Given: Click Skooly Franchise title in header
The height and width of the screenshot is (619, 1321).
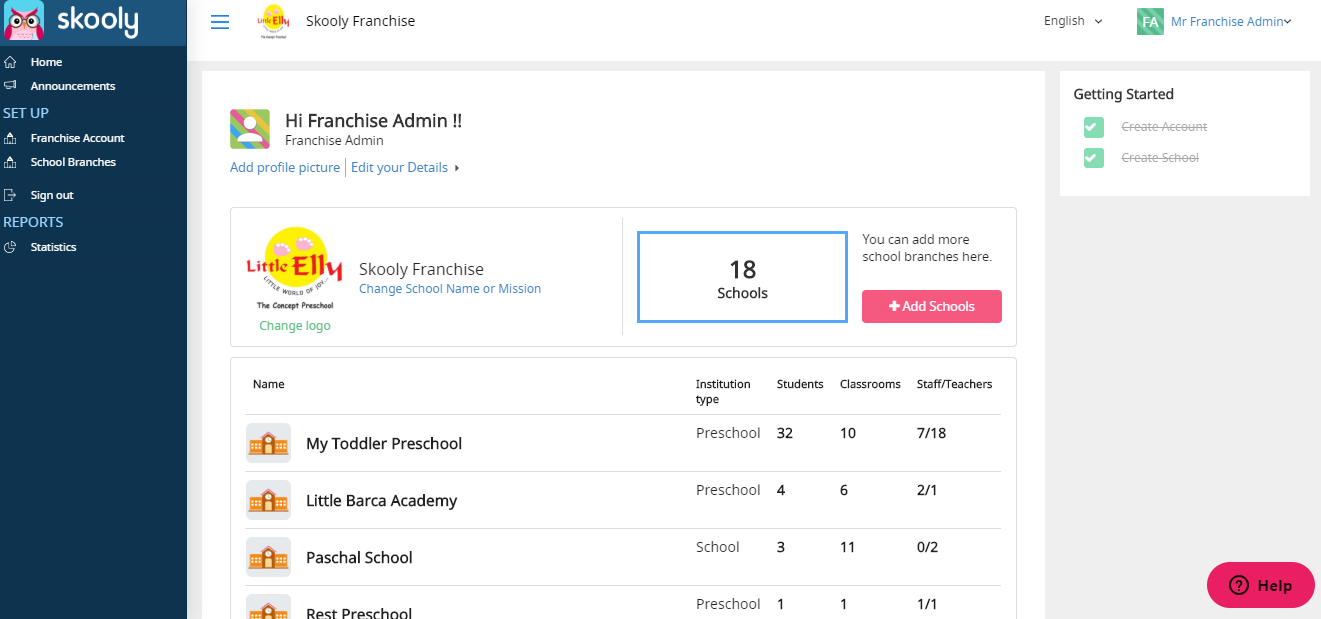Looking at the screenshot, I should [x=360, y=21].
